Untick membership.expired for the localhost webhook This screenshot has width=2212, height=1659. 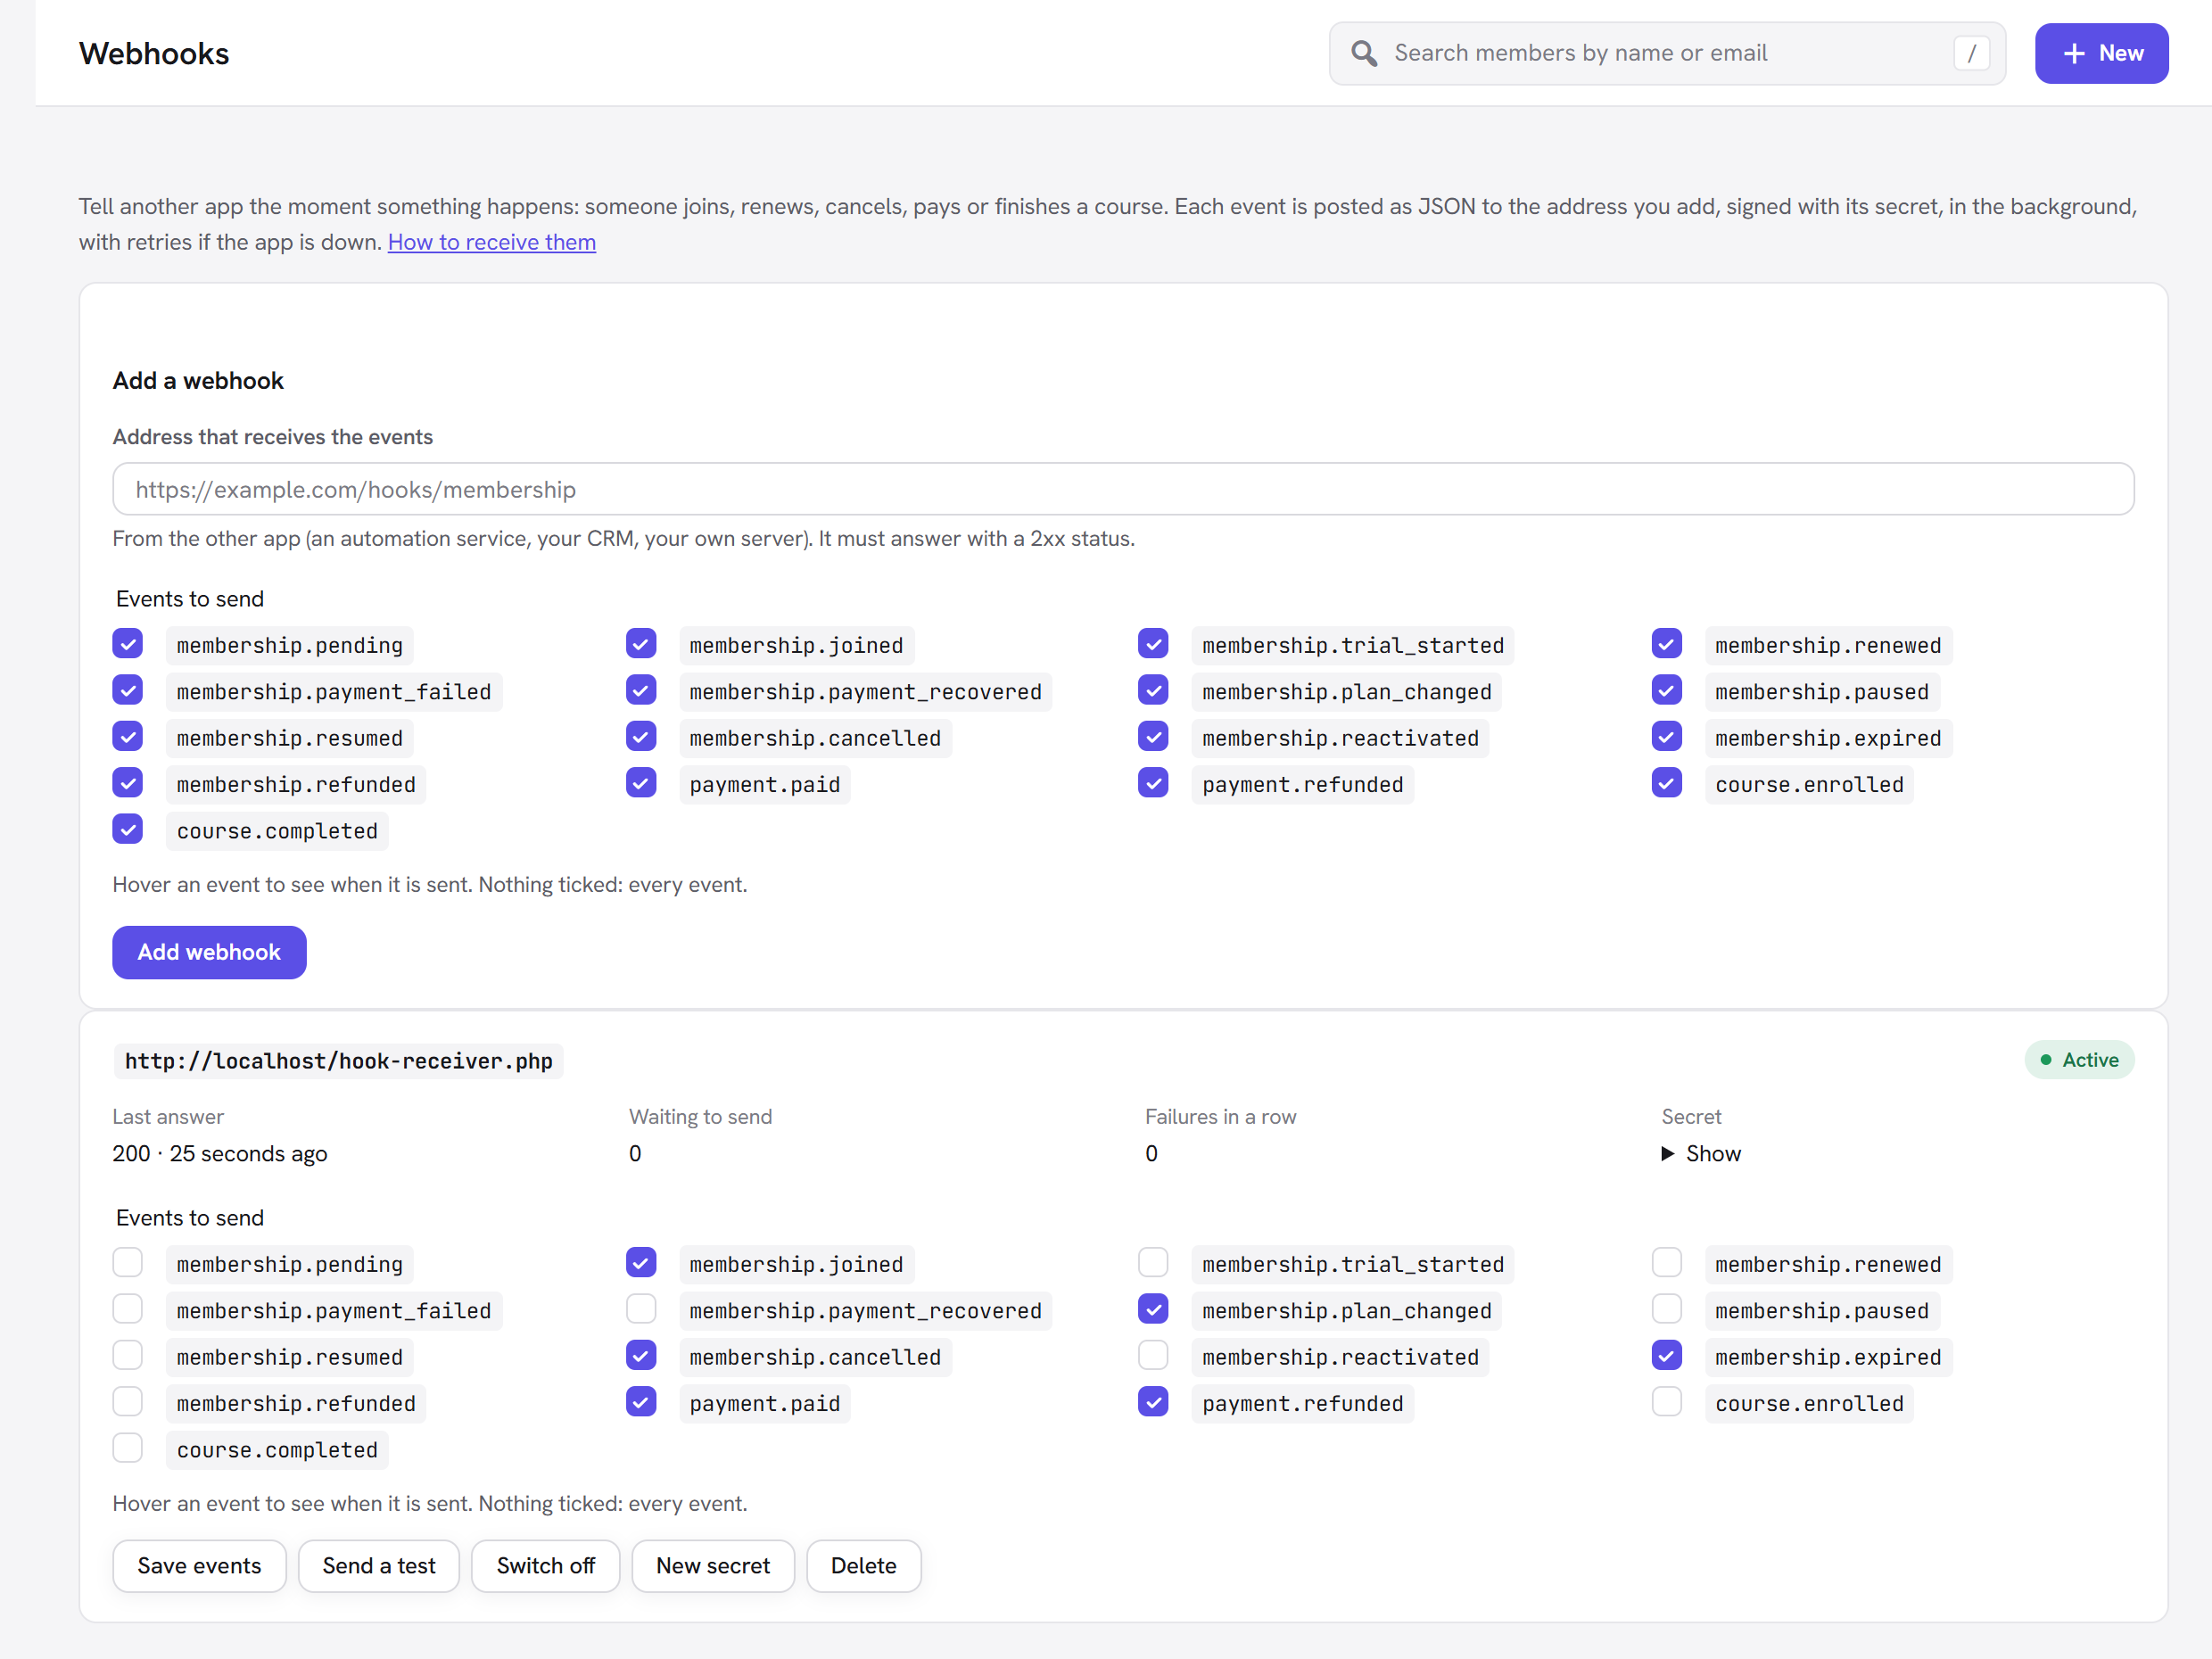[1666, 1356]
